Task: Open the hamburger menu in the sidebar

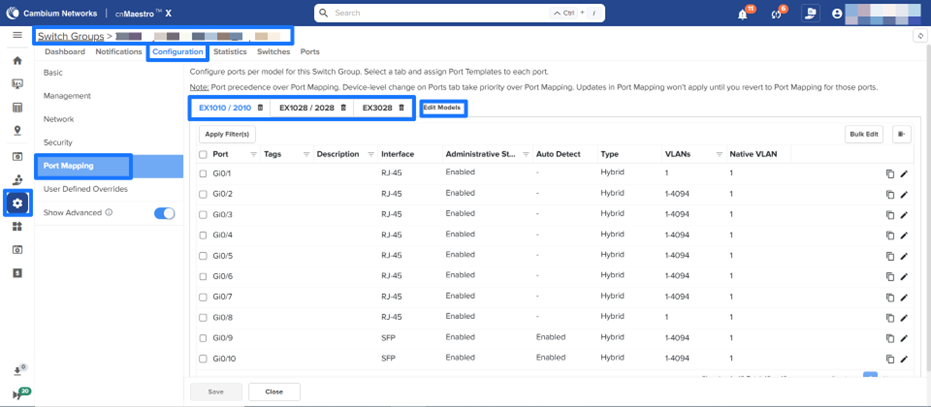Action: pos(17,35)
